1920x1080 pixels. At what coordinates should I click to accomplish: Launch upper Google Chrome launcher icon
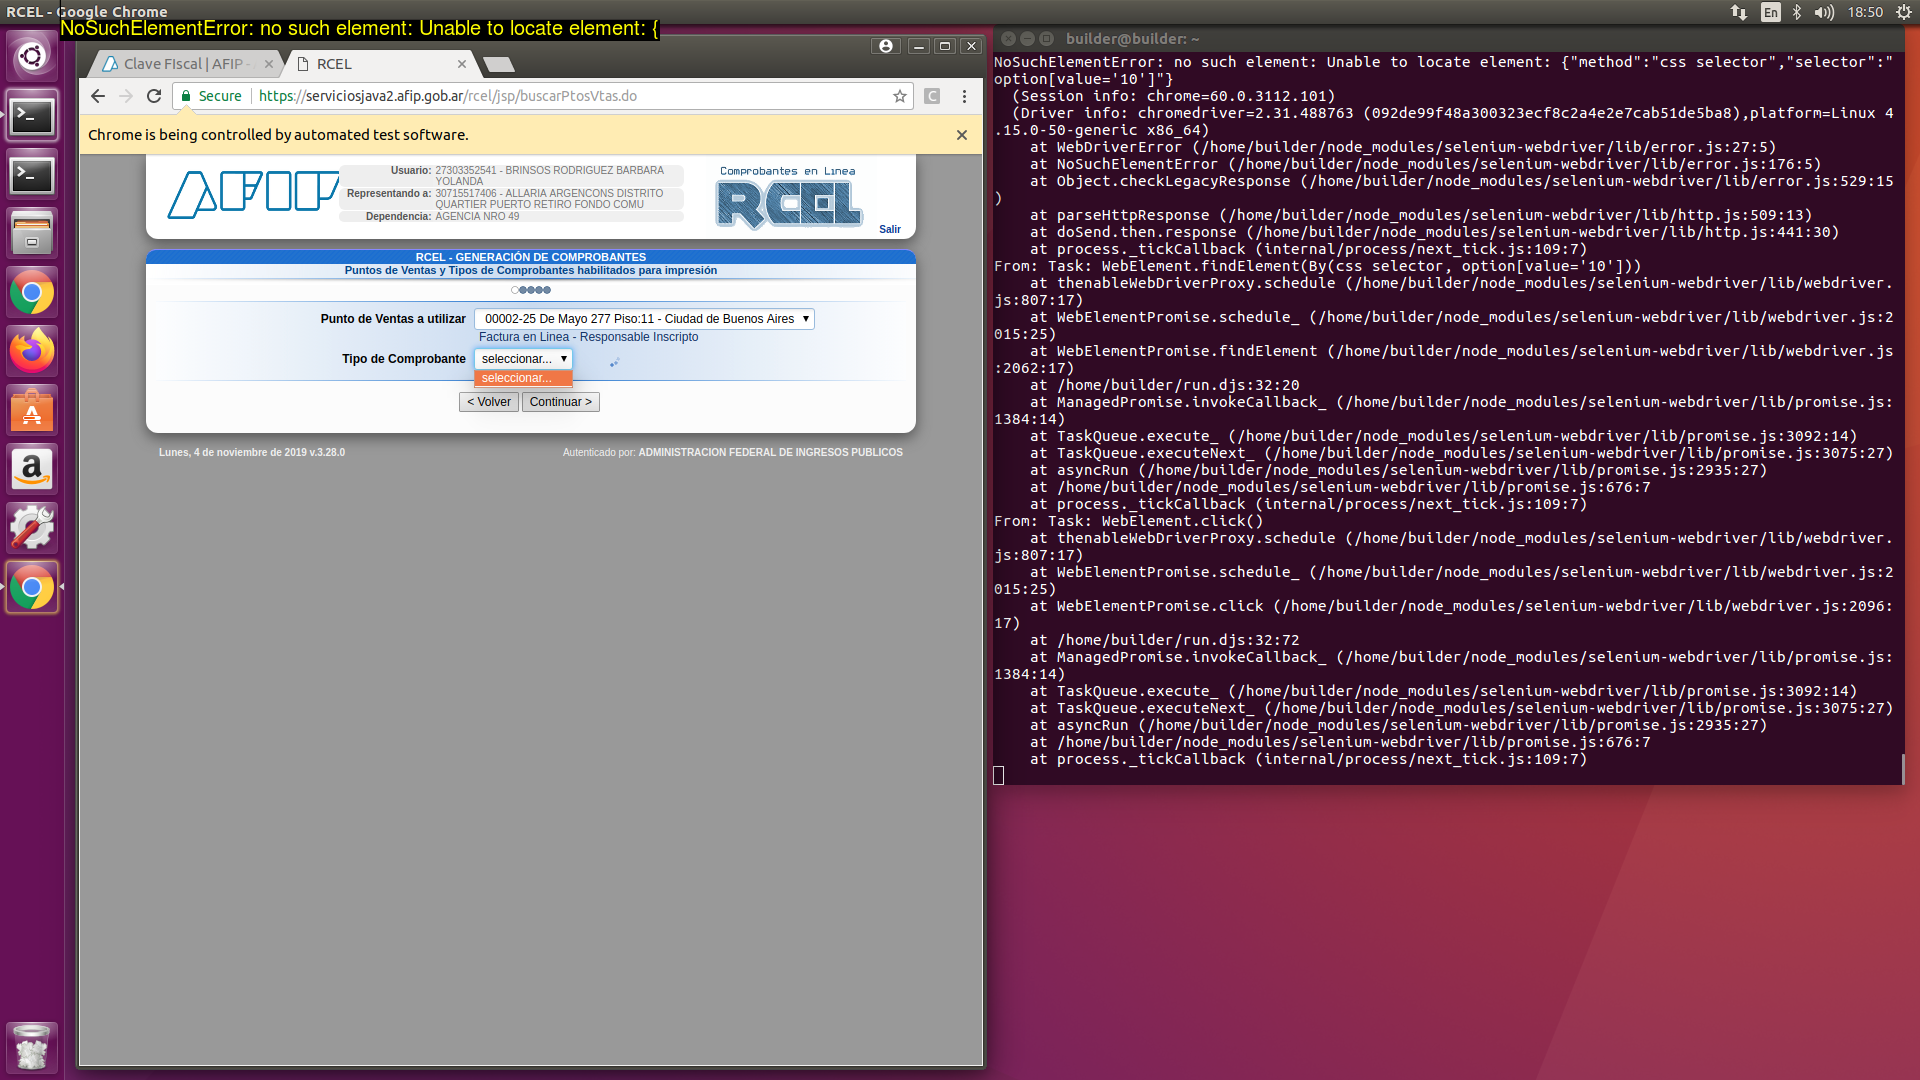click(32, 293)
